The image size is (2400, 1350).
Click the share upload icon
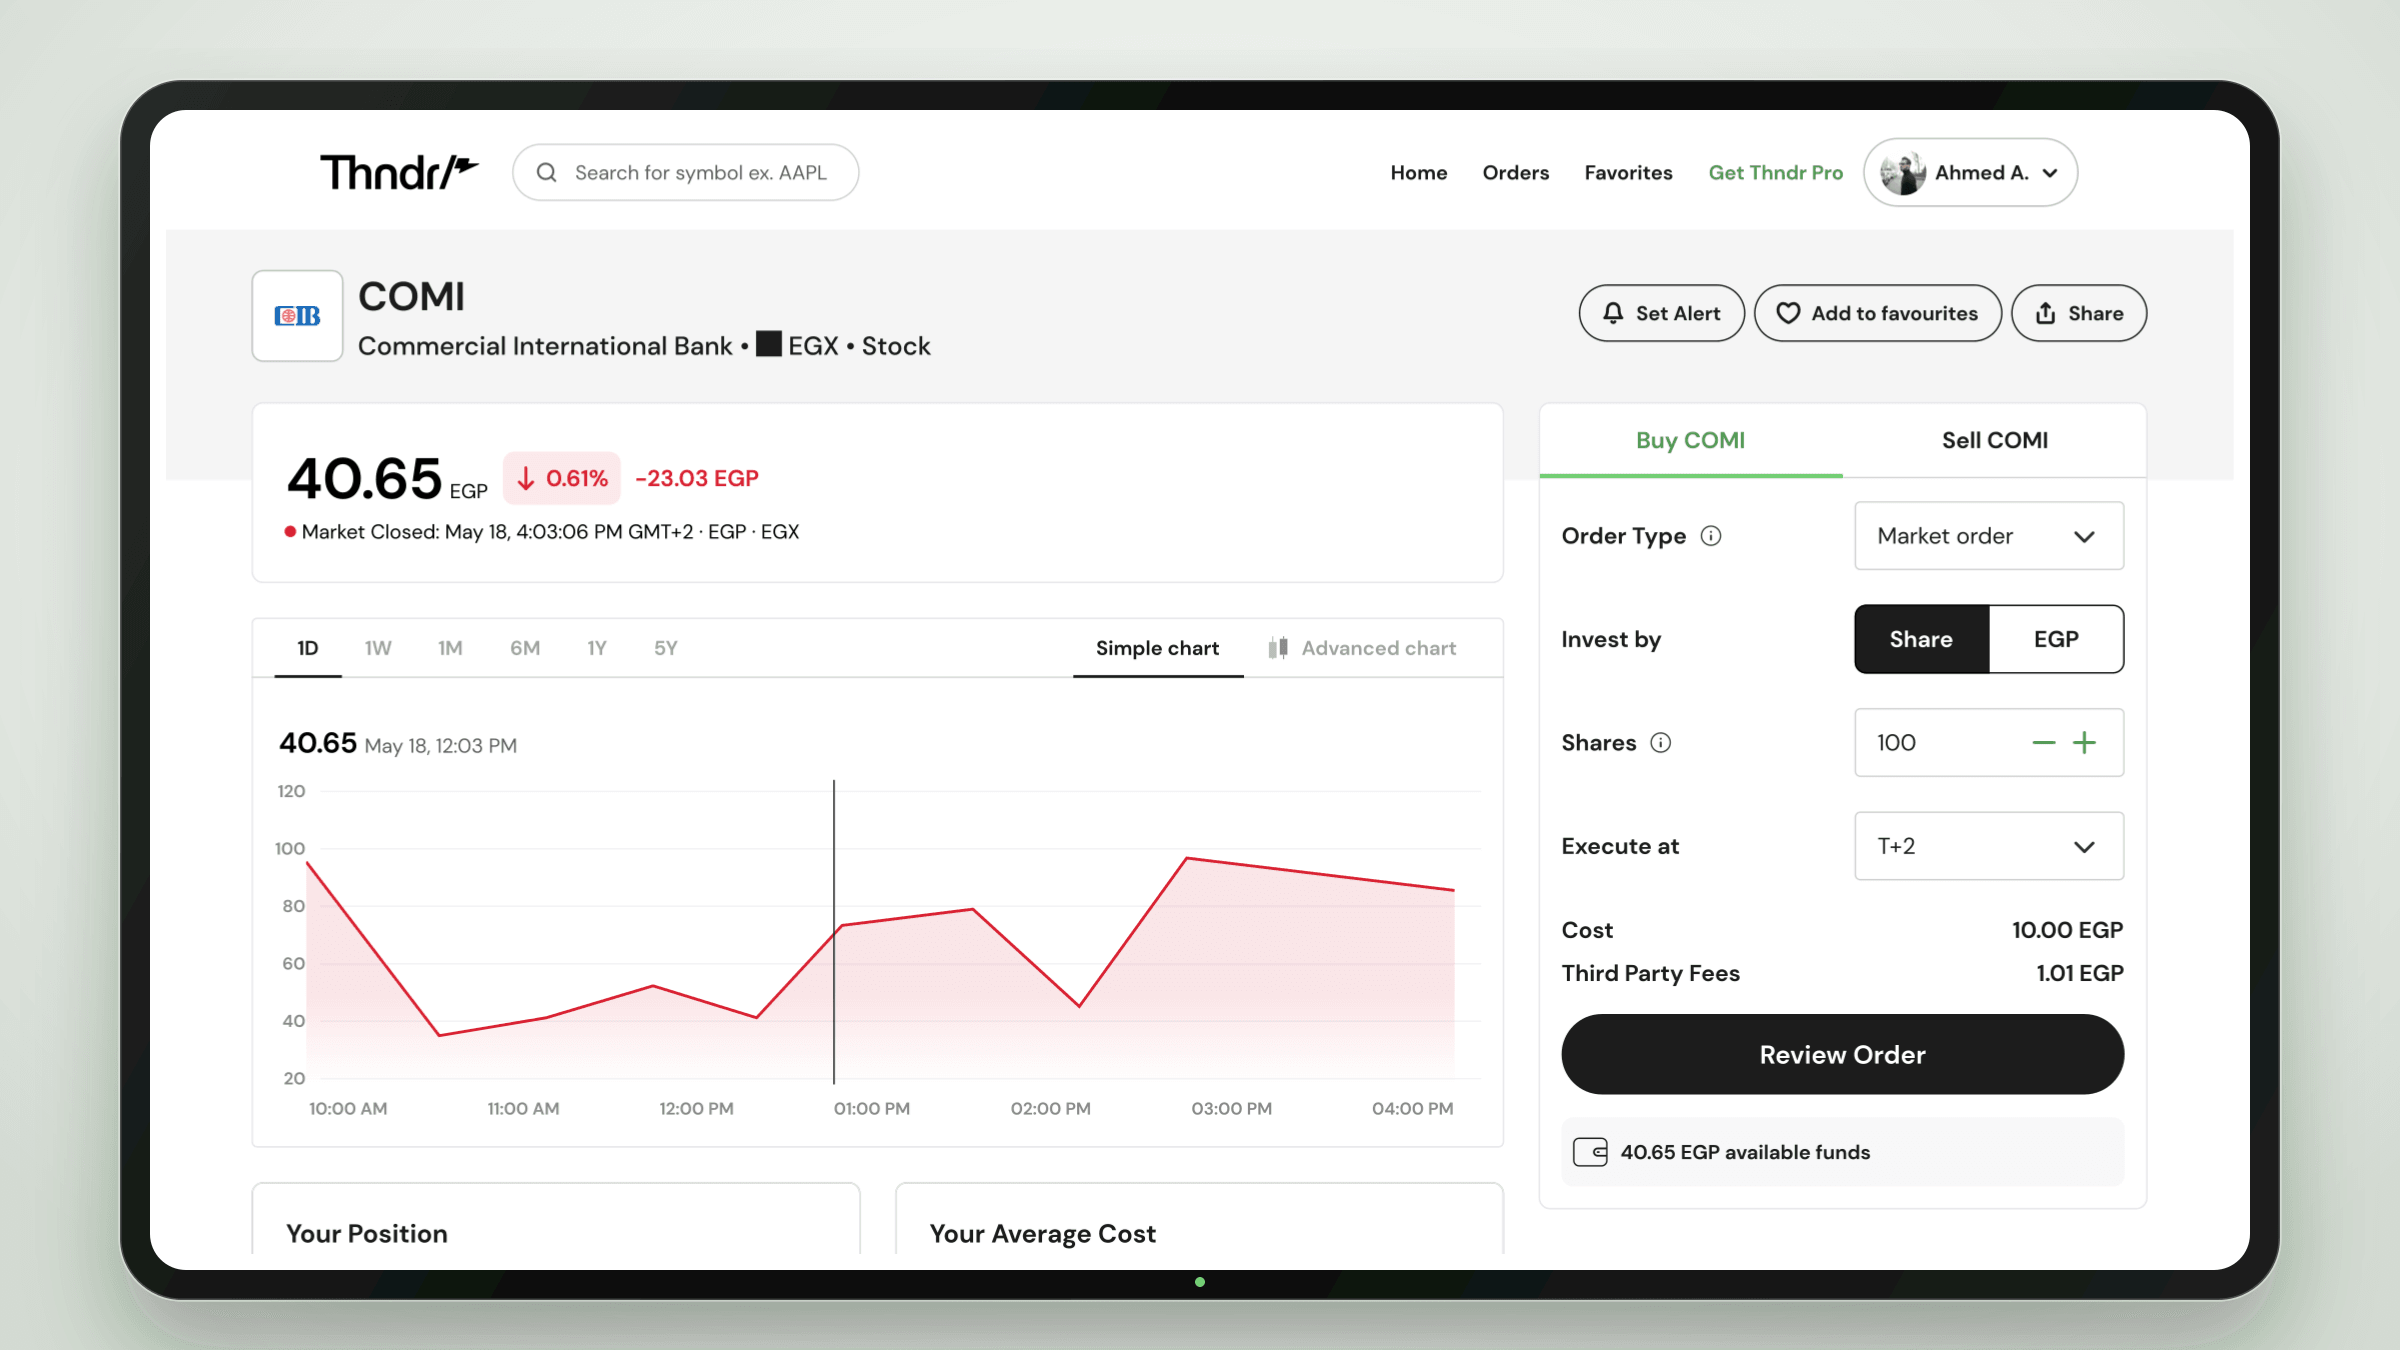click(x=2045, y=313)
